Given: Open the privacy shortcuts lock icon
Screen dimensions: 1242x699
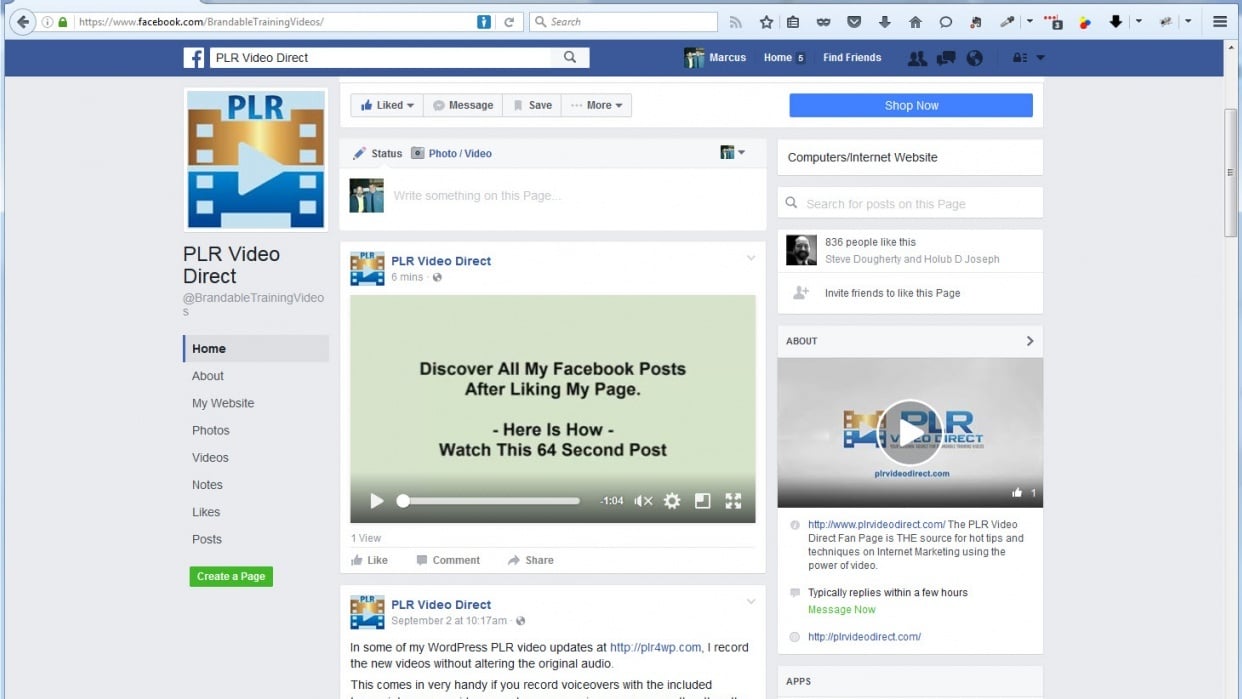Looking at the screenshot, I should pos(1020,58).
